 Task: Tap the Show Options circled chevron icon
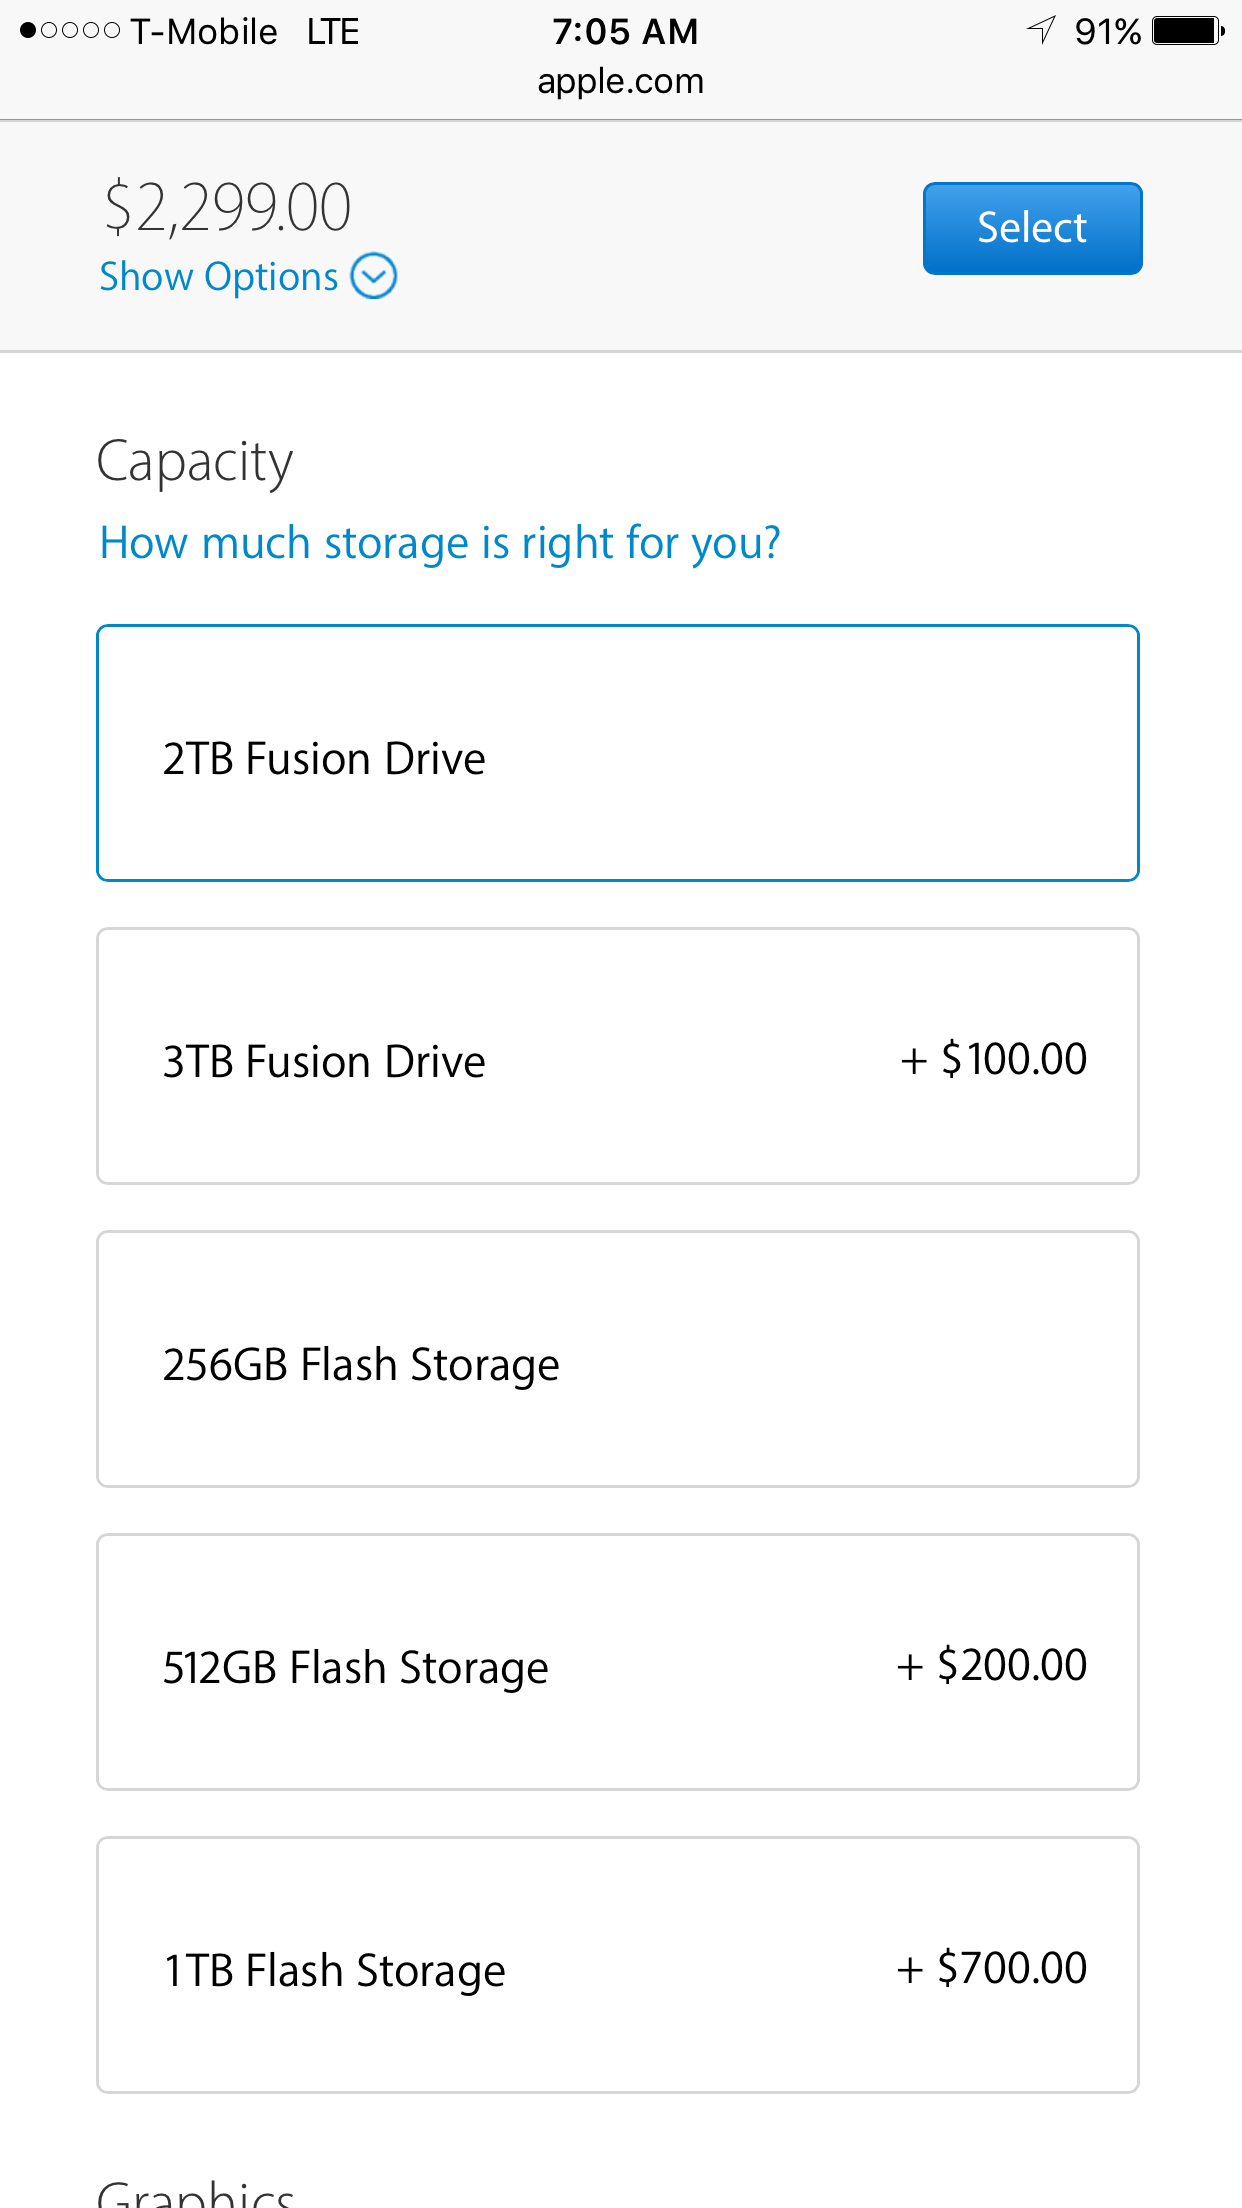pos(374,277)
